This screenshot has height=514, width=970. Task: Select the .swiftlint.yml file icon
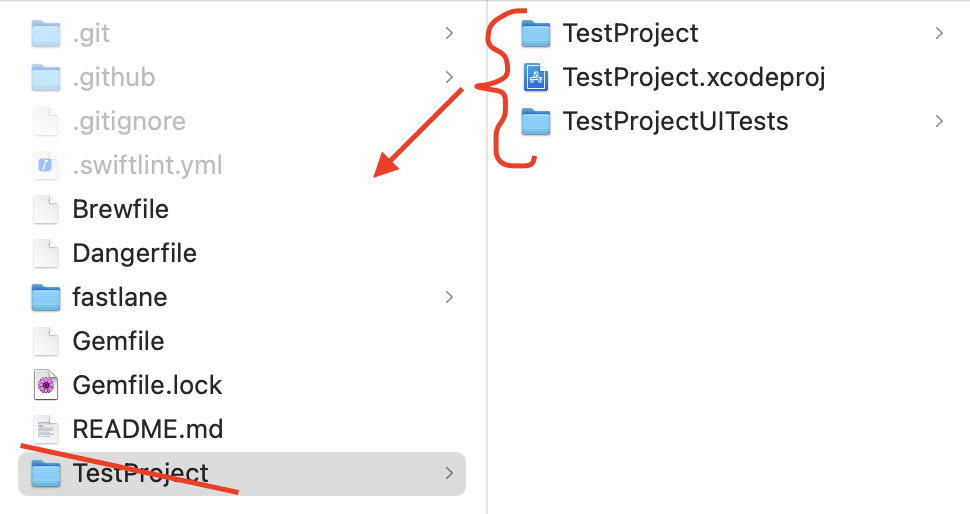click(46, 165)
